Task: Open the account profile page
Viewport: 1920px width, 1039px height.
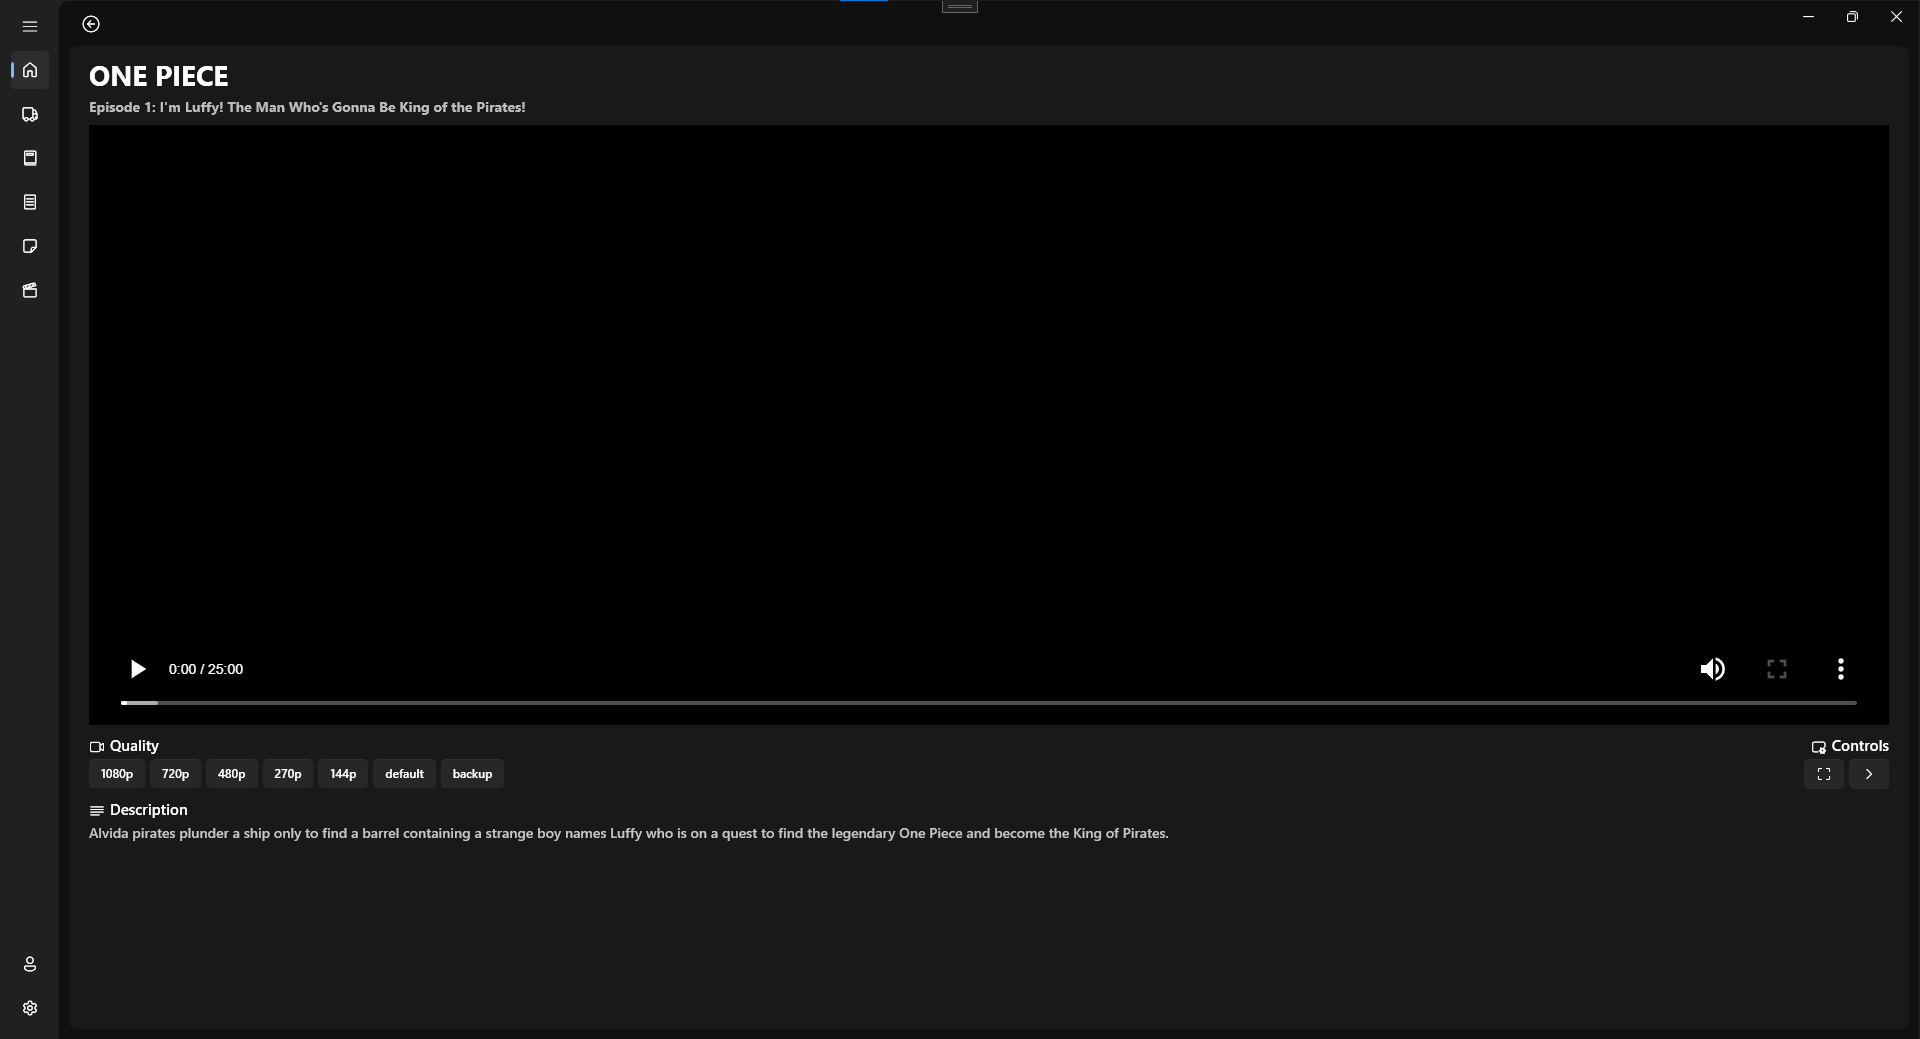Action: click(x=30, y=964)
